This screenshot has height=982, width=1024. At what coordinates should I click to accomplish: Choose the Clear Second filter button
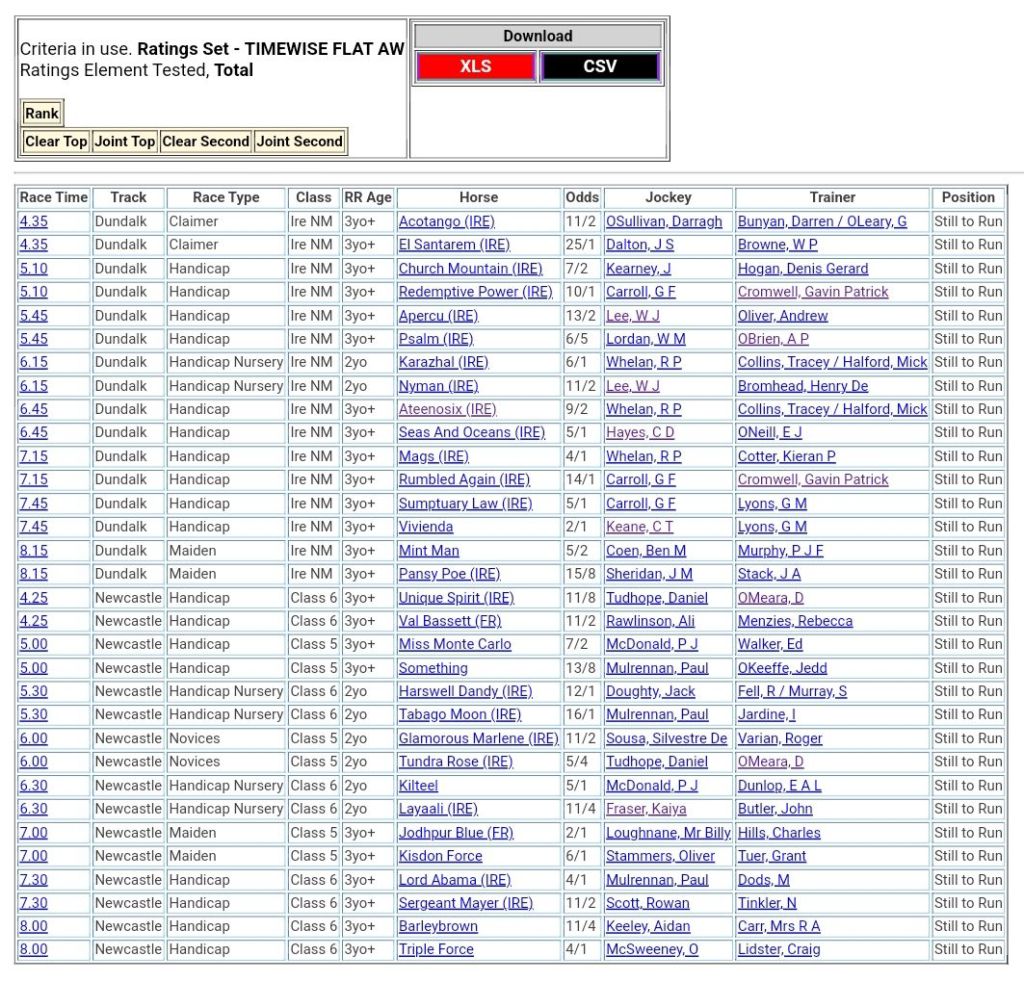coord(205,141)
